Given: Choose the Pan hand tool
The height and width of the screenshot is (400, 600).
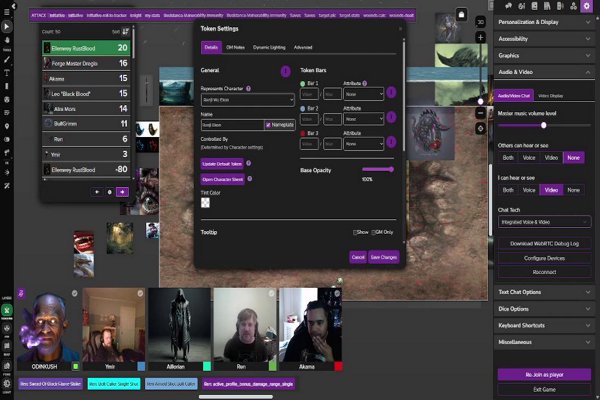Looking at the screenshot, I should [x=7, y=40].
